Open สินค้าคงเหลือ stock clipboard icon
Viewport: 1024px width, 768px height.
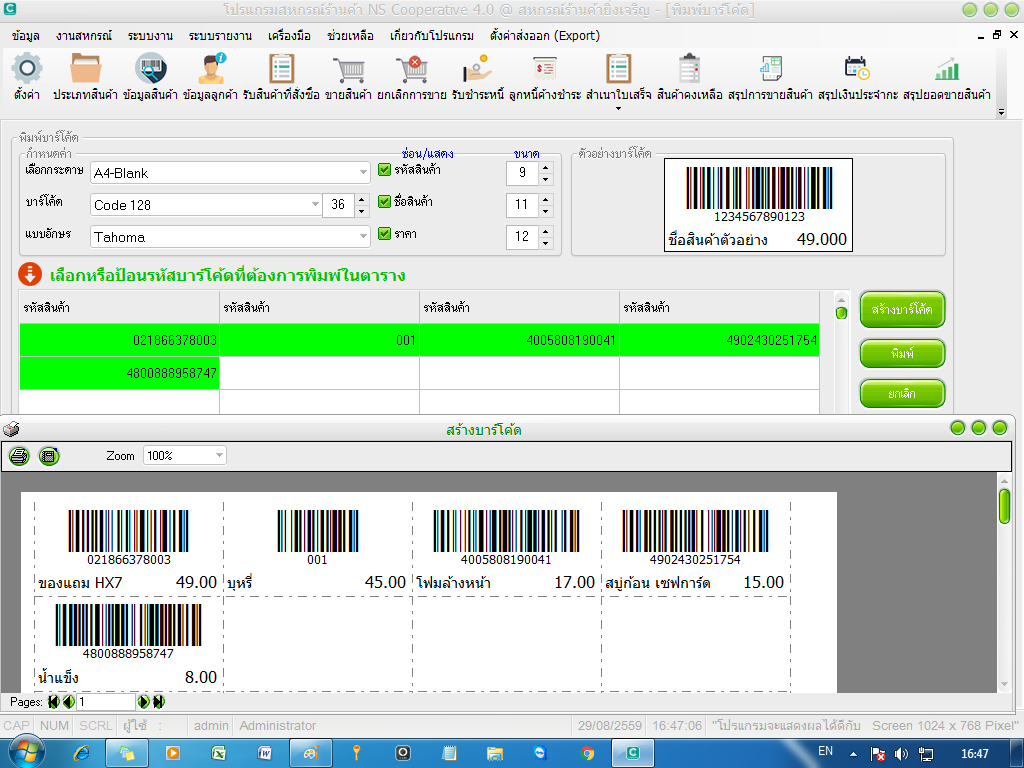click(x=690, y=69)
